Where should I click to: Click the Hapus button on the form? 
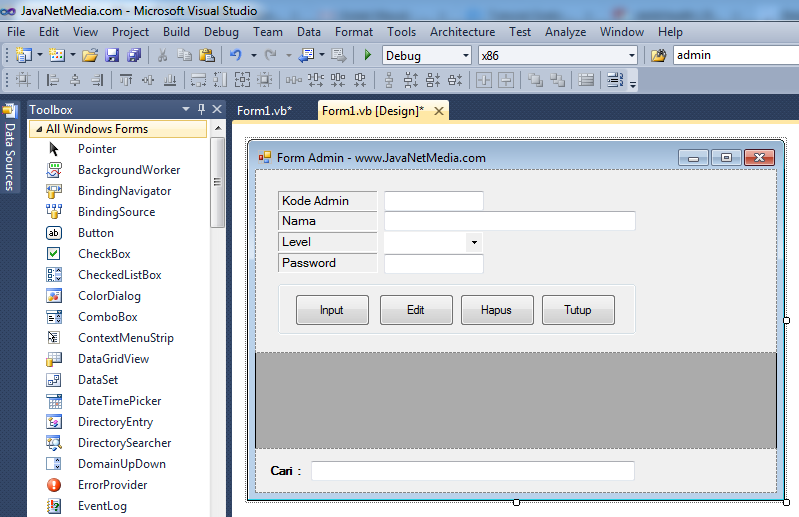[x=497, y=310]
